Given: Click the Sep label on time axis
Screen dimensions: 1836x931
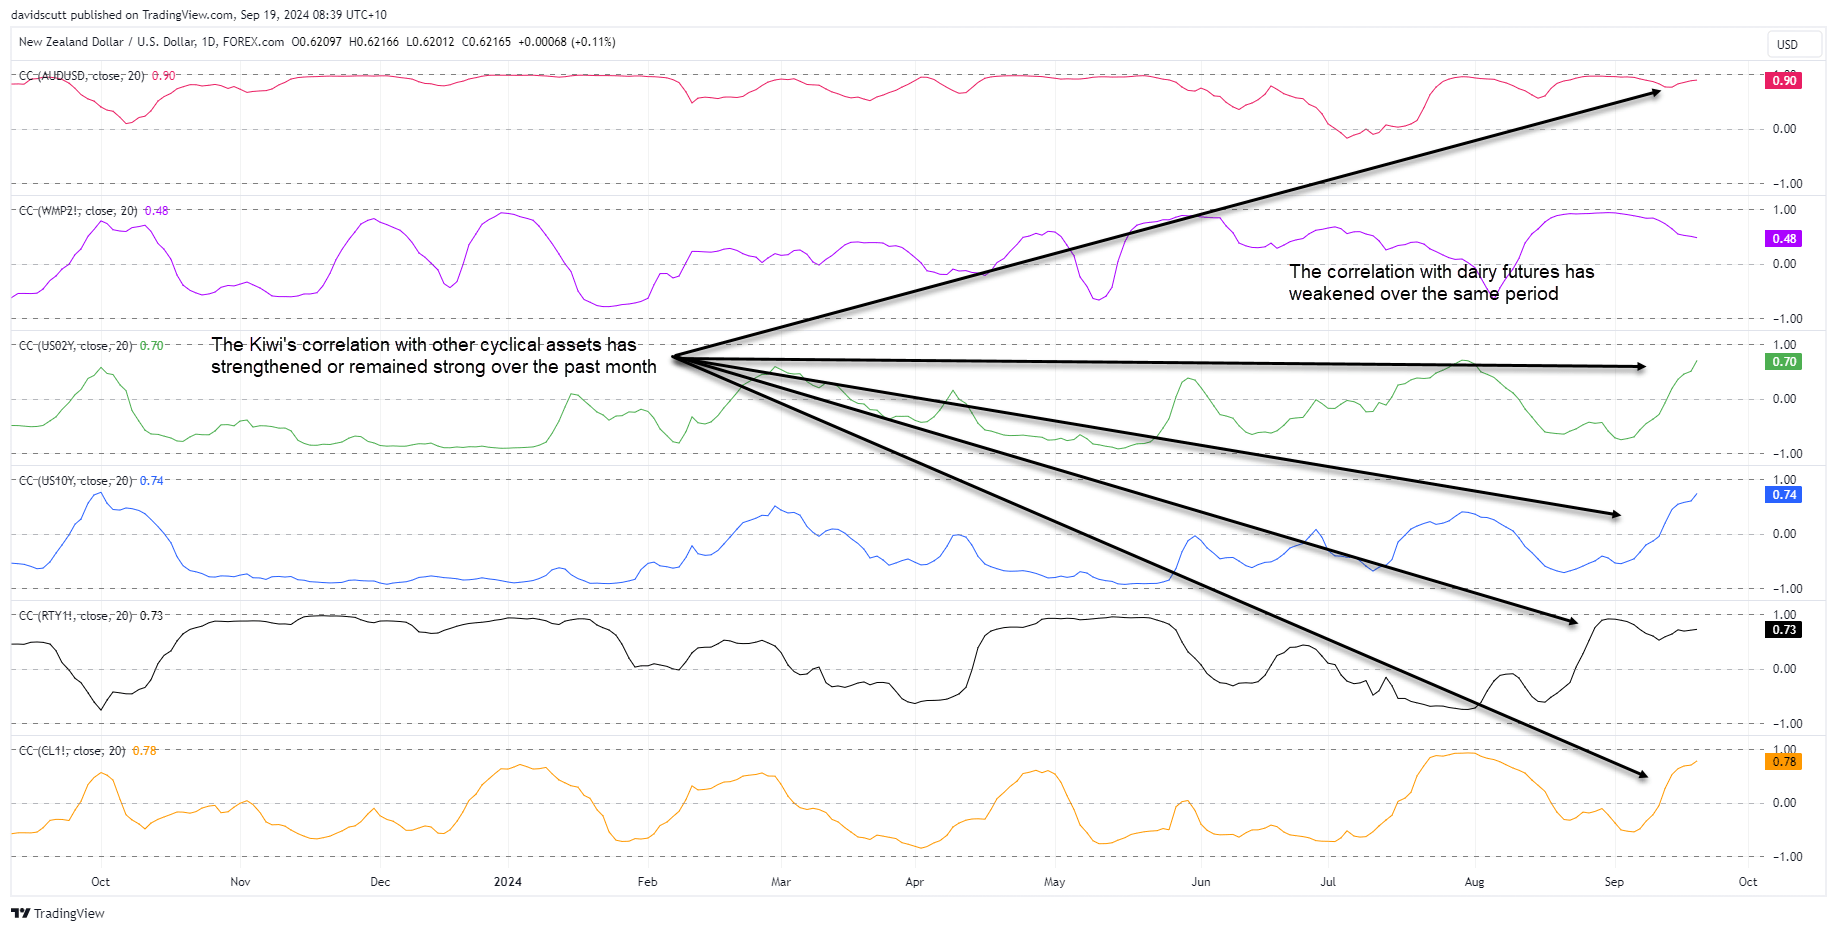Looking at the screenshot, I should pyautogui.click(x=1614, y=882).
